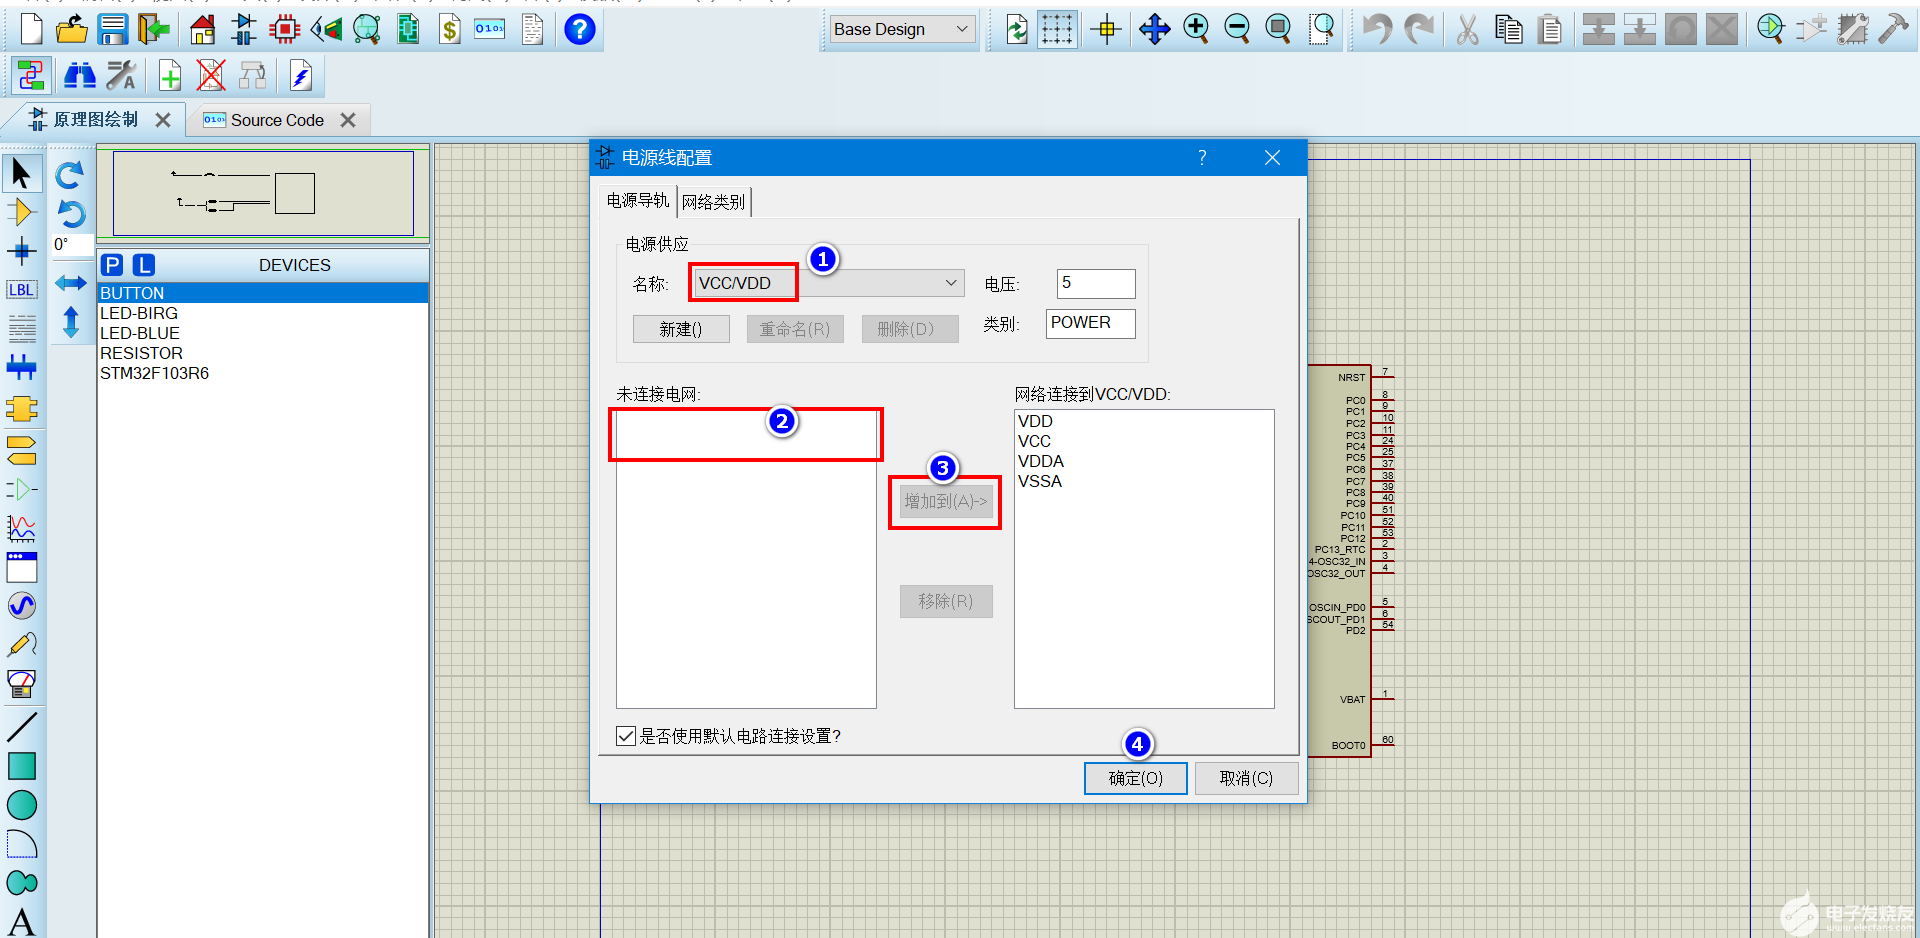Viewport: 1920px width, 938px height.
Task: Run the electrical rules check icon
Action: (301, 75)
